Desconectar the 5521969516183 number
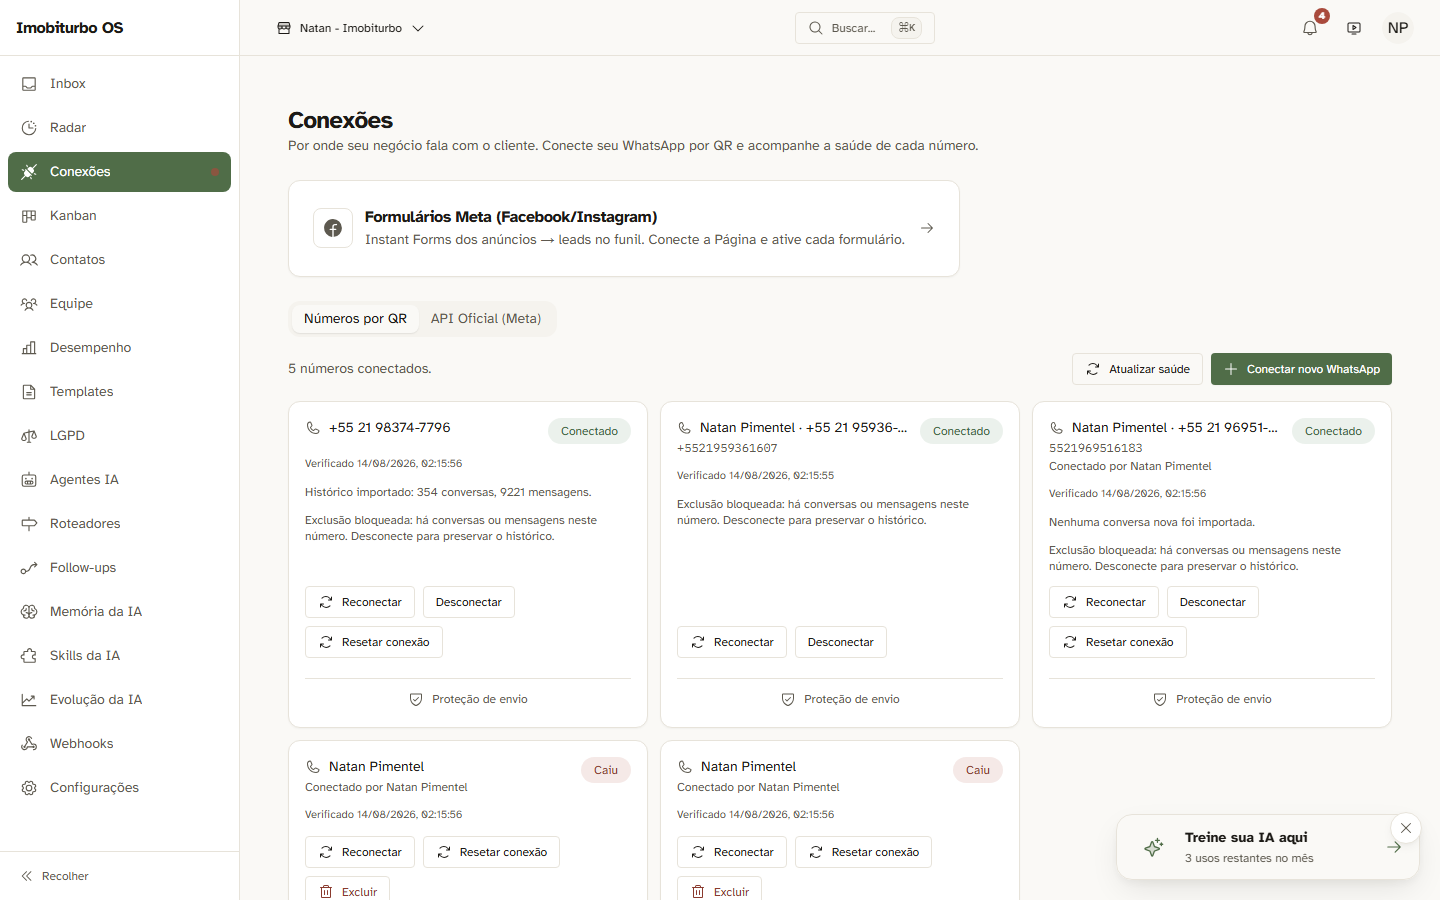Screen dimensions: 1440x900 (1213, 602)
